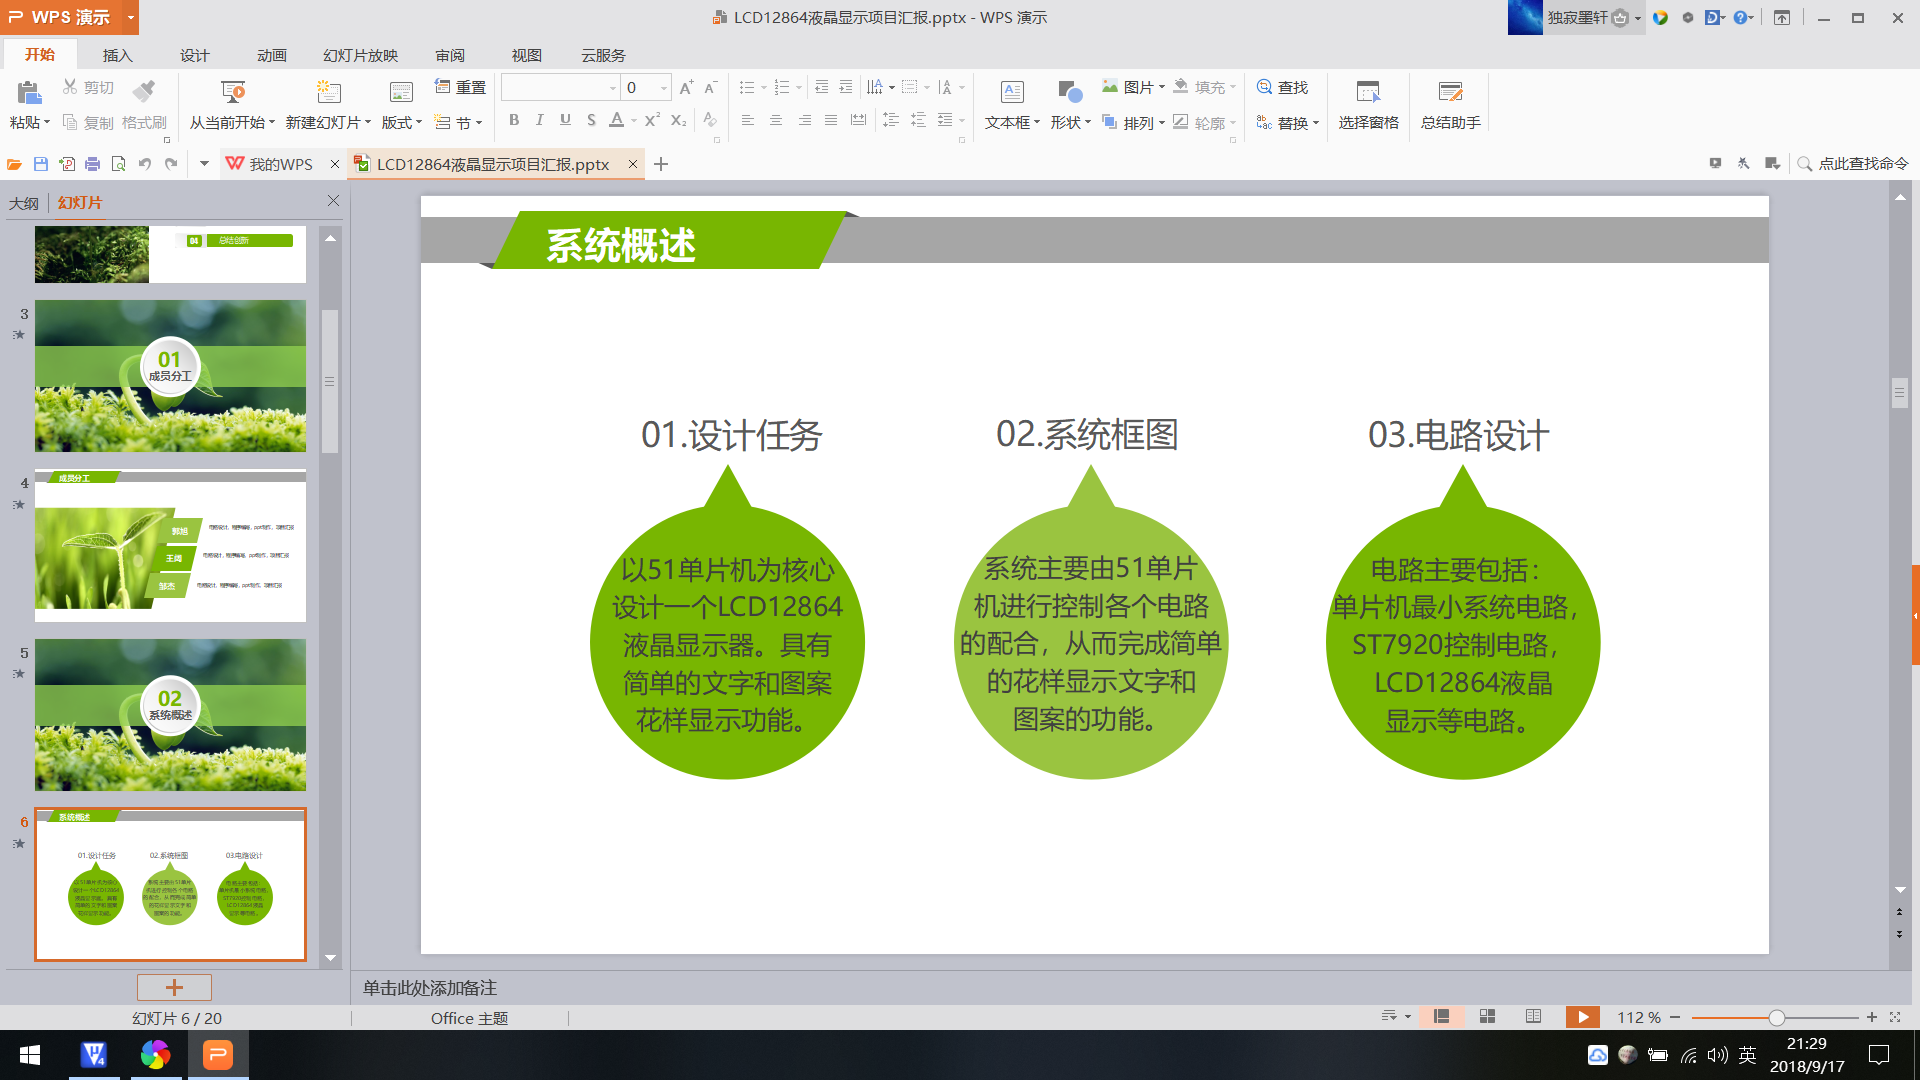Click the Print icon in quick toolbar
1920x1080 pixels.
tap(93, 164)
